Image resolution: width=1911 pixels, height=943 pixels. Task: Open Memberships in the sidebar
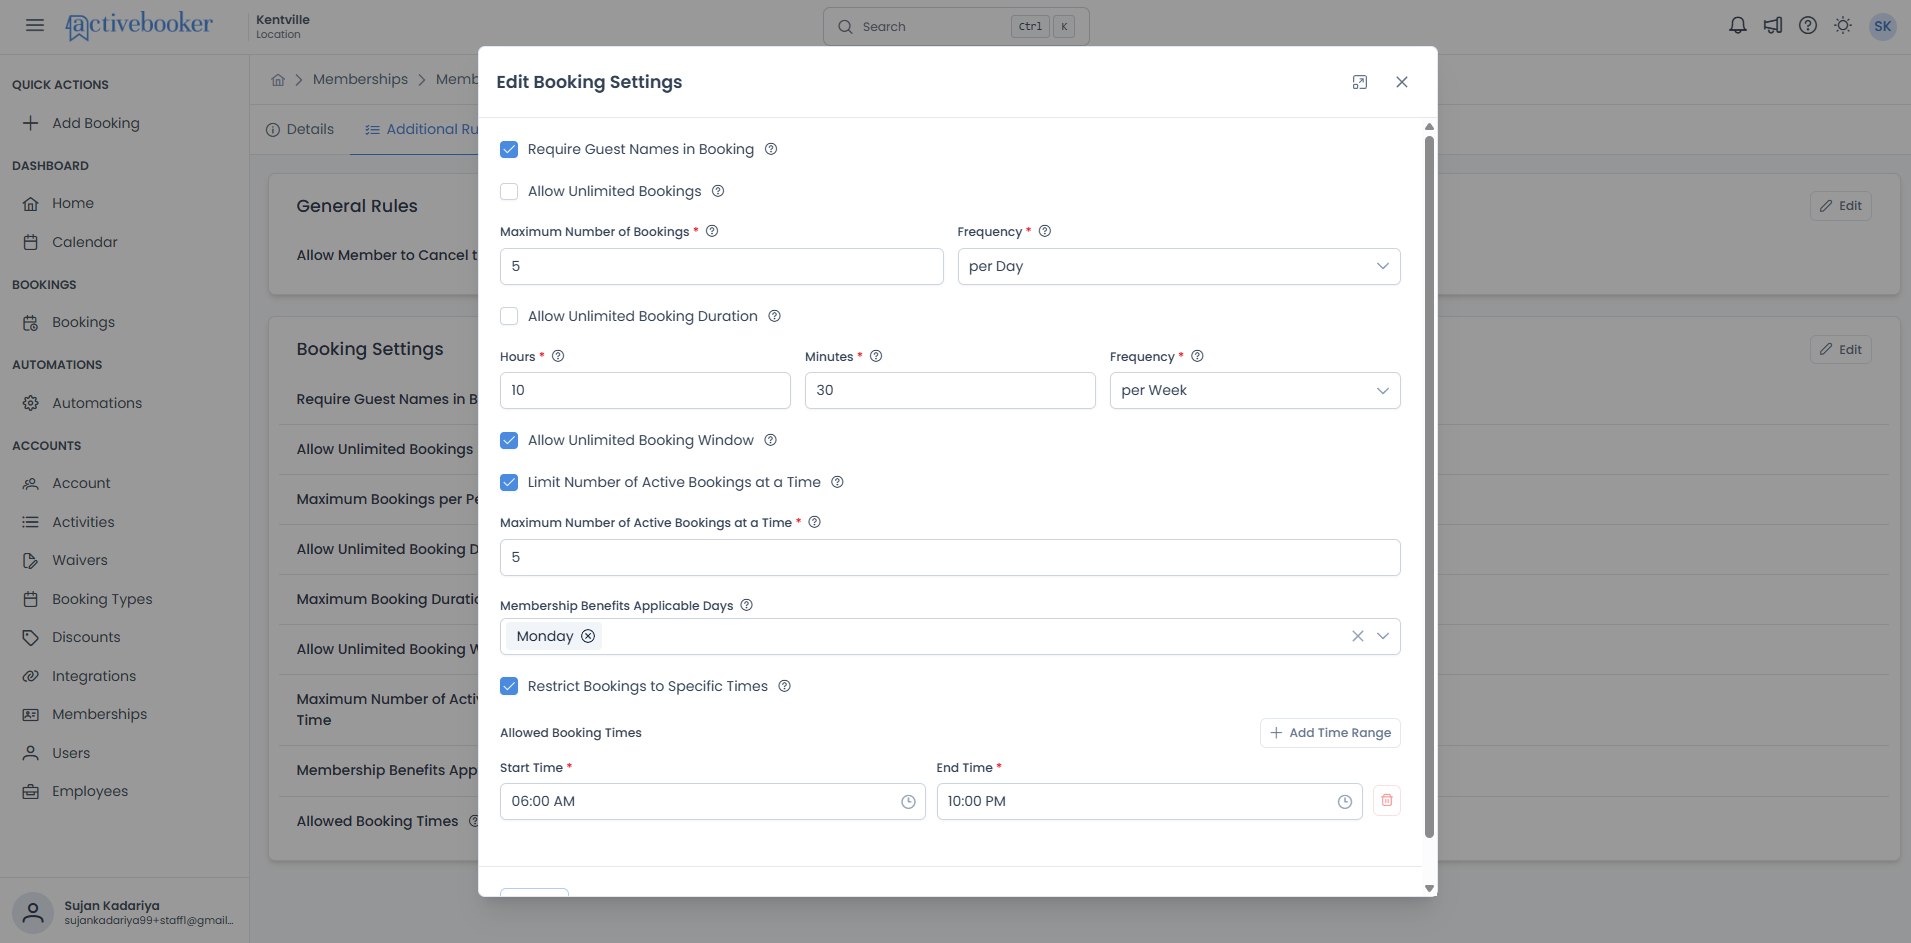(99, 714)
